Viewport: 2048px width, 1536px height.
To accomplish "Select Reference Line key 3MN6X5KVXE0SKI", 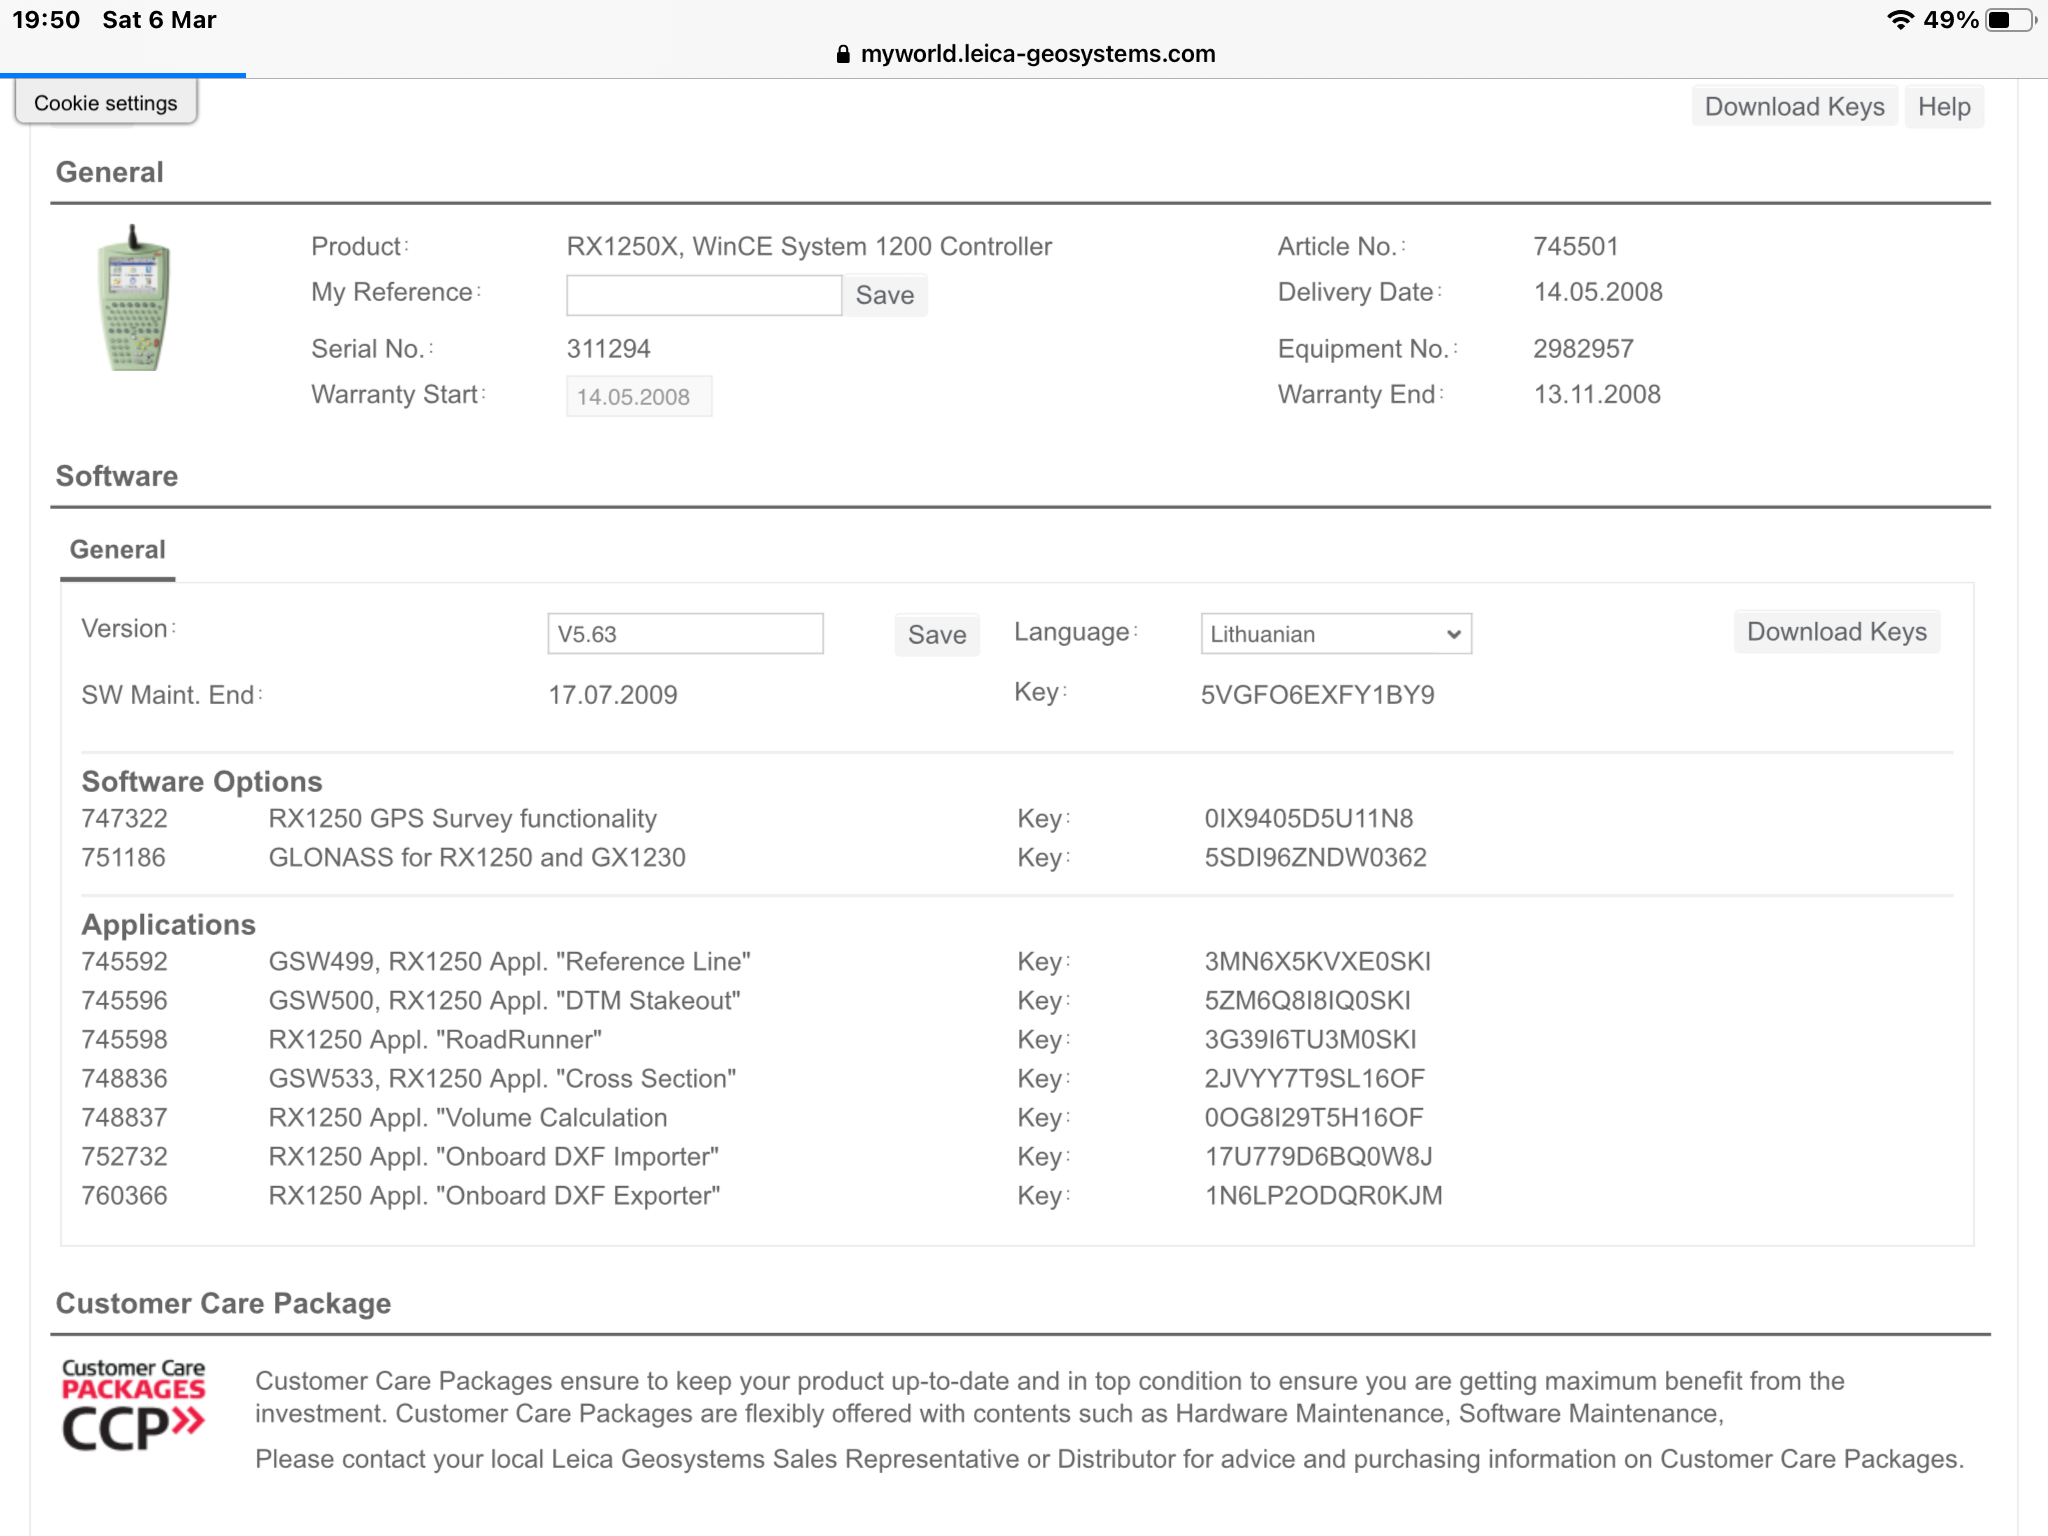I will [1317, 962].
